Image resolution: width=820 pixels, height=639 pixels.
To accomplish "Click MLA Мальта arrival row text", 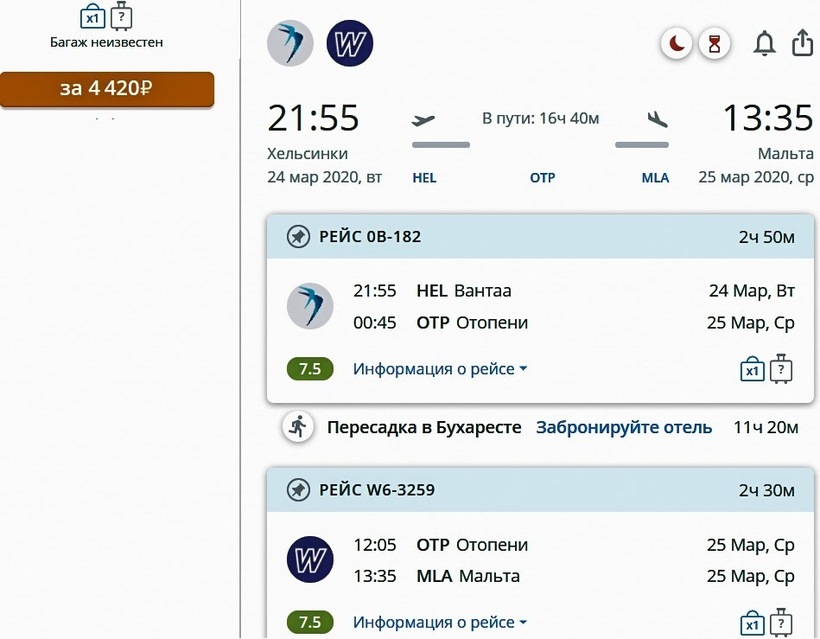I will [x=468, y=576].
